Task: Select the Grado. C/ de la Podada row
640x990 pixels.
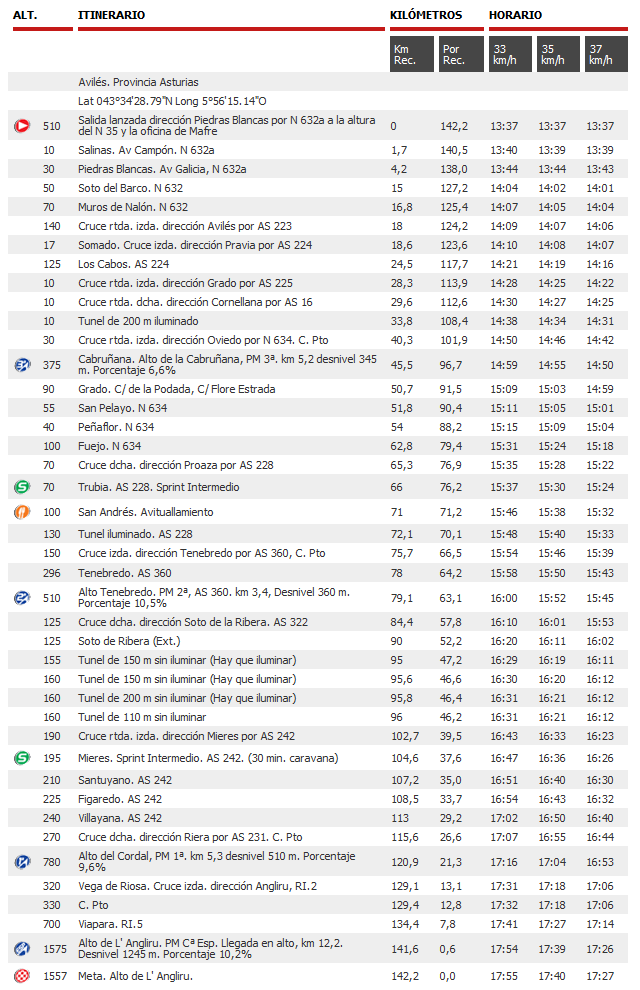Action: [x=176, y=389]
